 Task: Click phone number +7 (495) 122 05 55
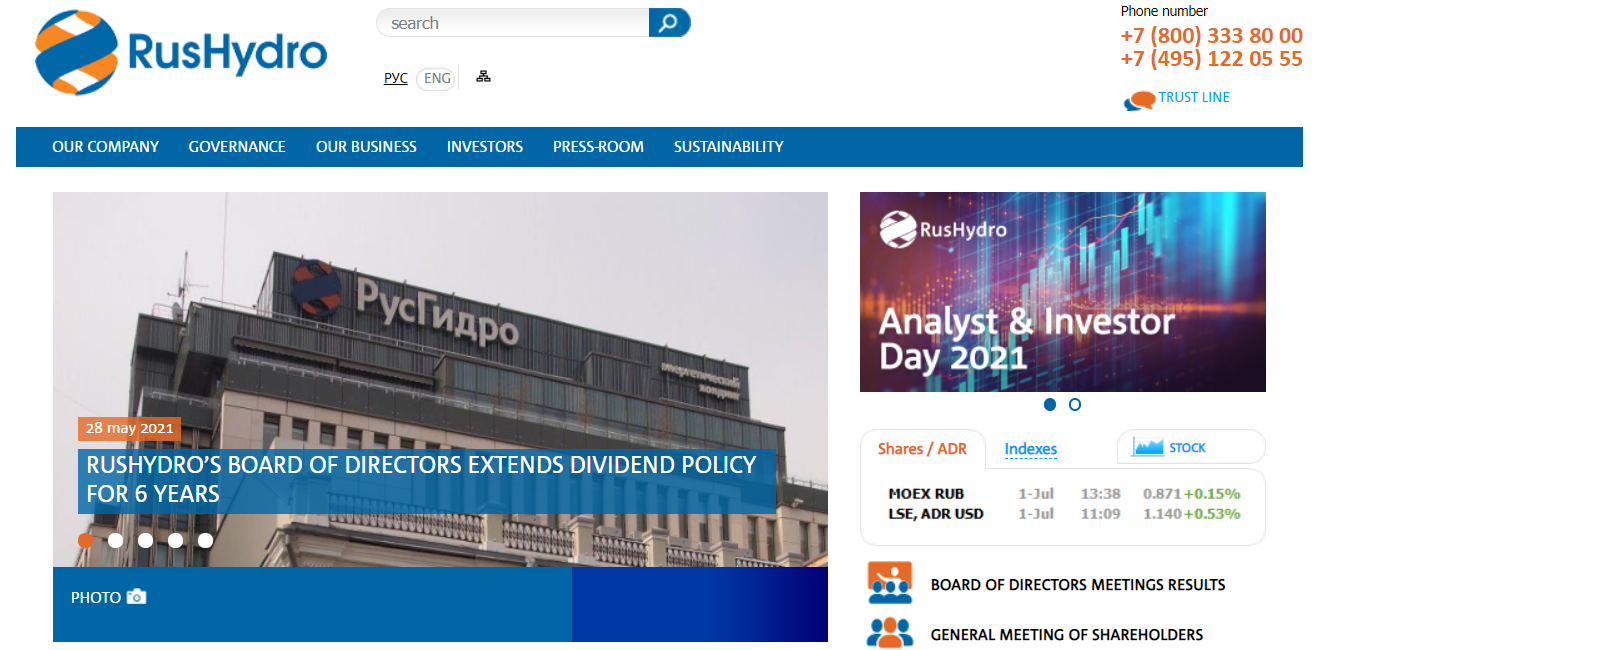coord(1212,59)
